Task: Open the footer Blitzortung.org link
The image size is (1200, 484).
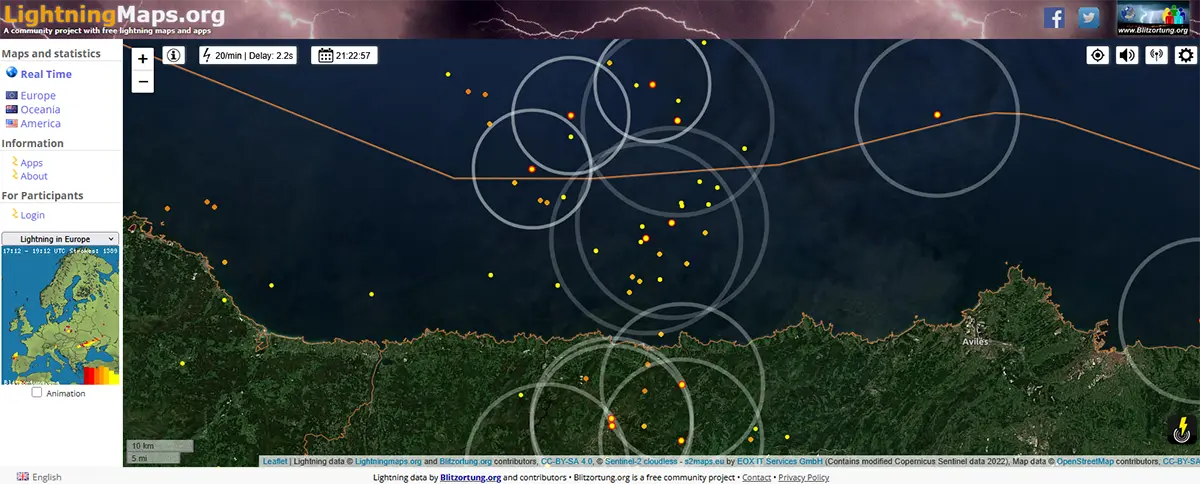Action: [x=470, y=478]
